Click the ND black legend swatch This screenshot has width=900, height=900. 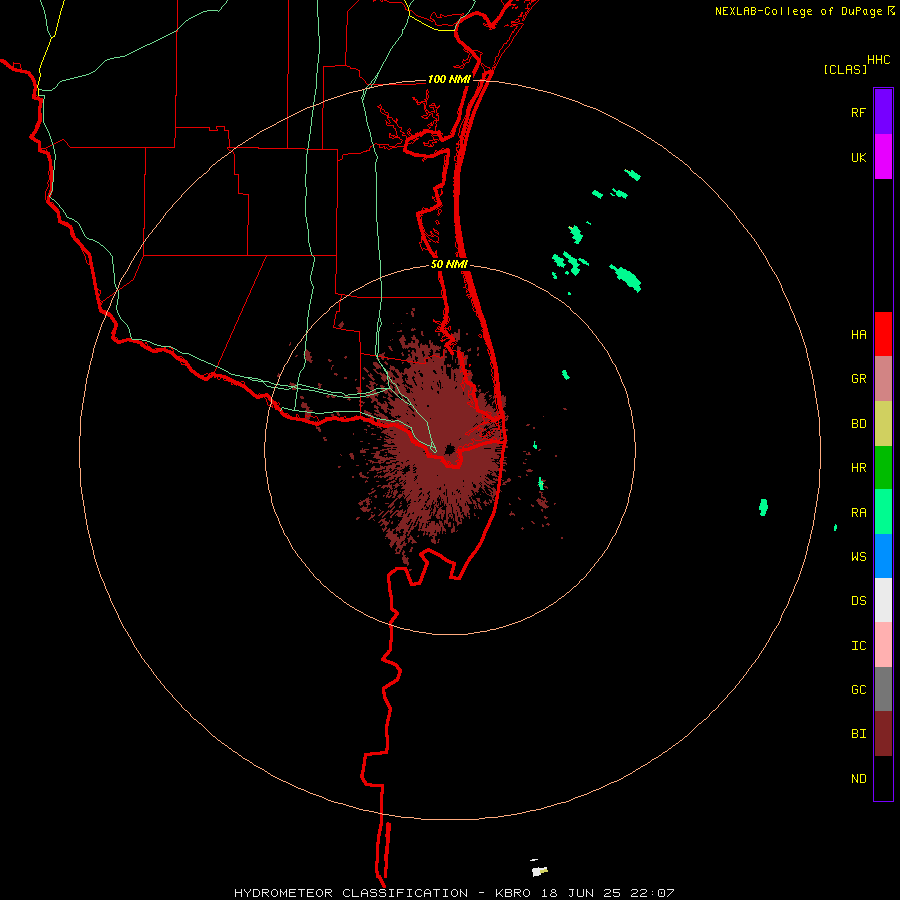[883, 778]
